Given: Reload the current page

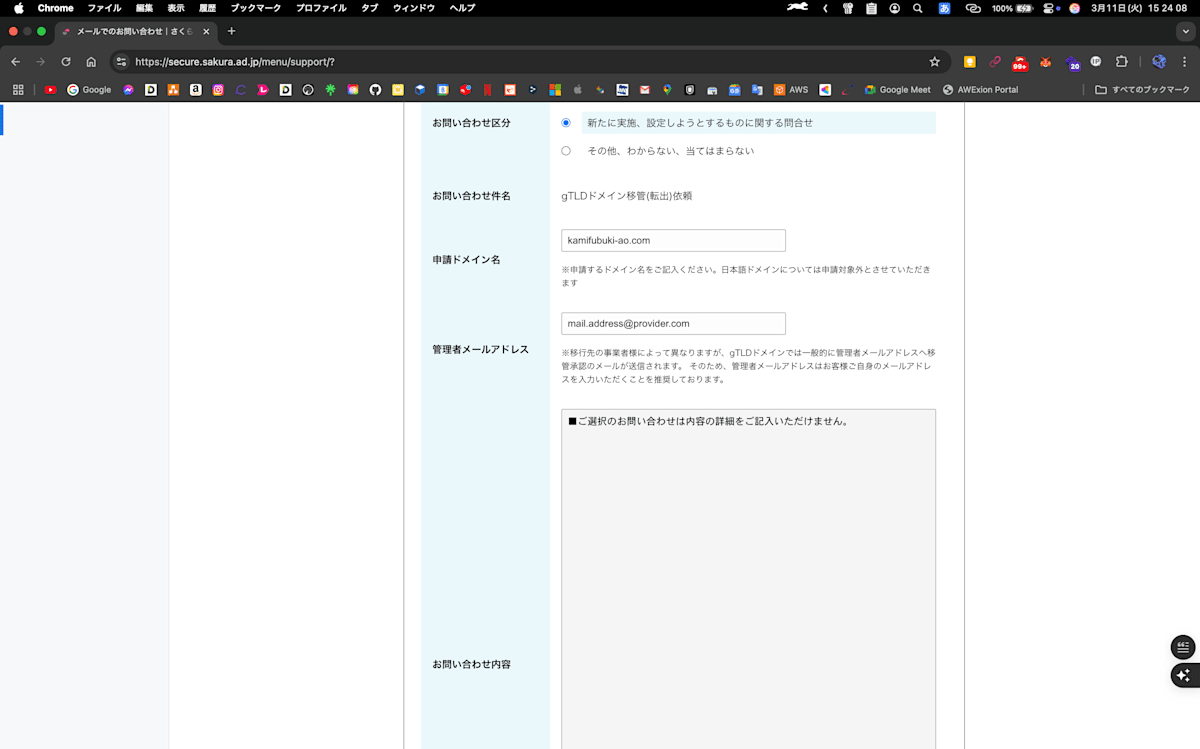Looking at the screenshot, I should click(x=66, y=62).
